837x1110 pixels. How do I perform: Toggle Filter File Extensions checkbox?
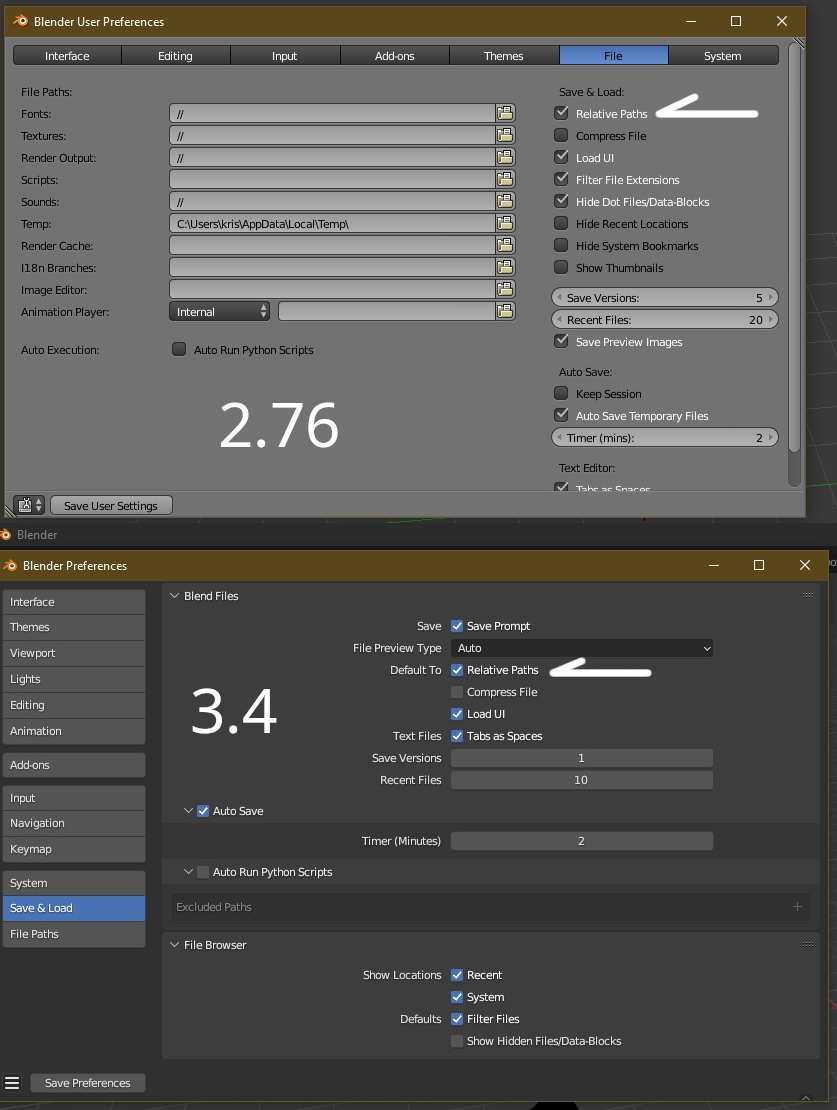562,178
